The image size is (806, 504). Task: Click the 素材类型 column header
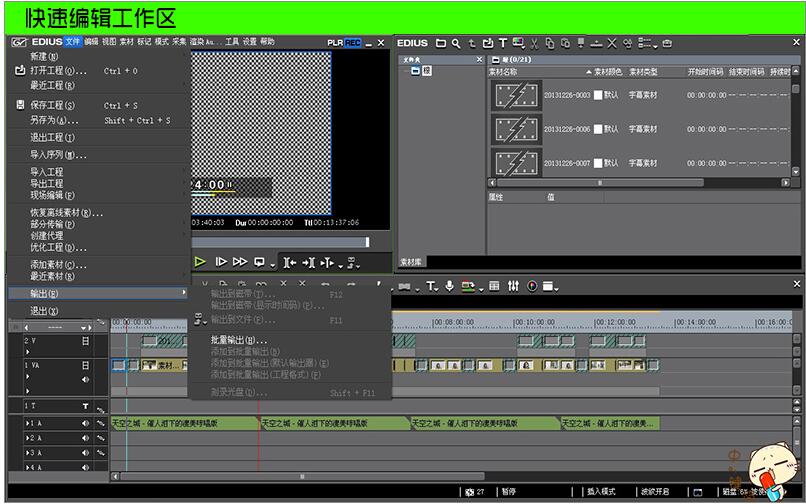(x=643, y=72)
